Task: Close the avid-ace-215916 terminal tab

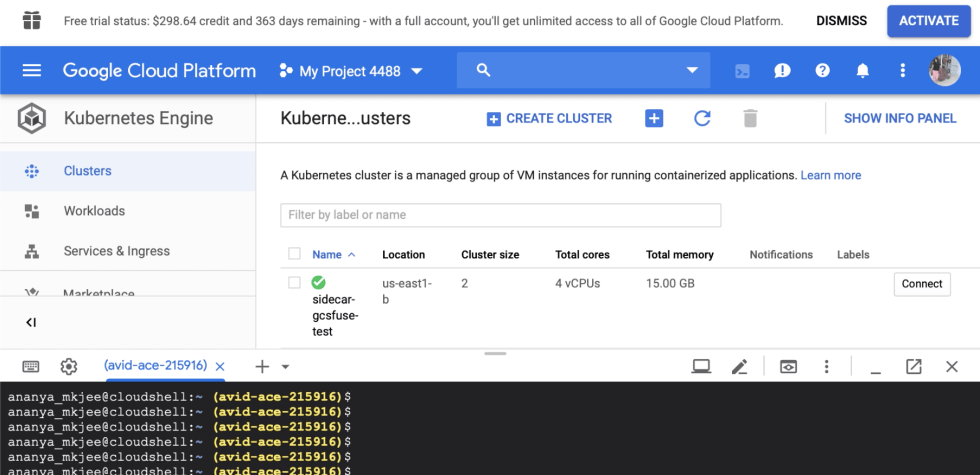Action: pos(220,367)
